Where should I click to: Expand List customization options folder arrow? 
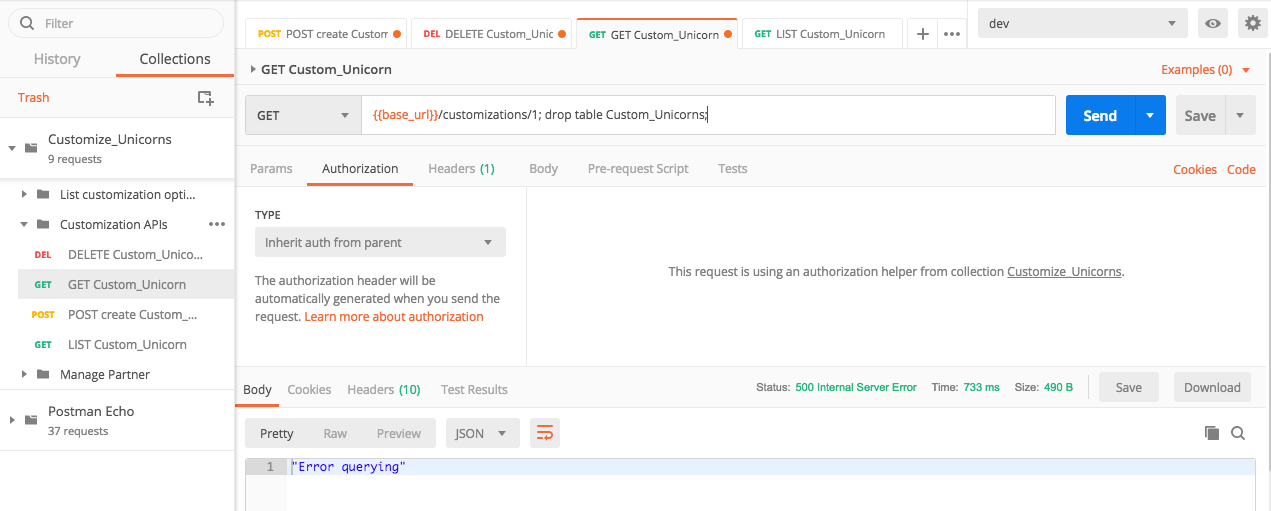[25, 194]
